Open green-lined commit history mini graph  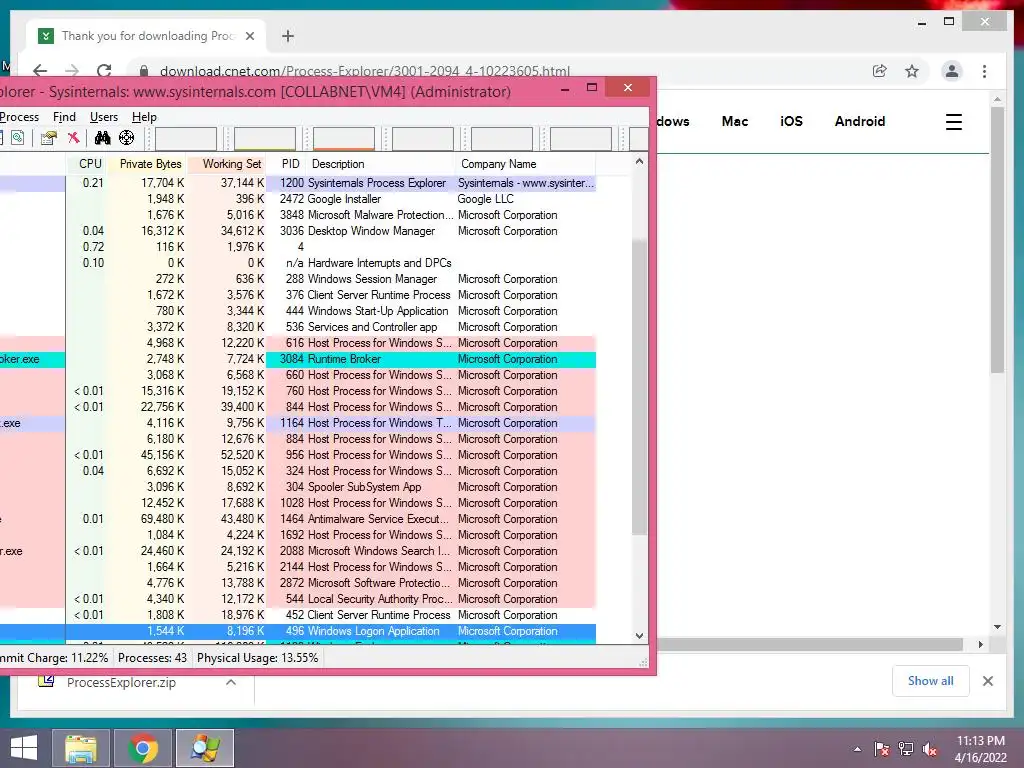(264, 138)
